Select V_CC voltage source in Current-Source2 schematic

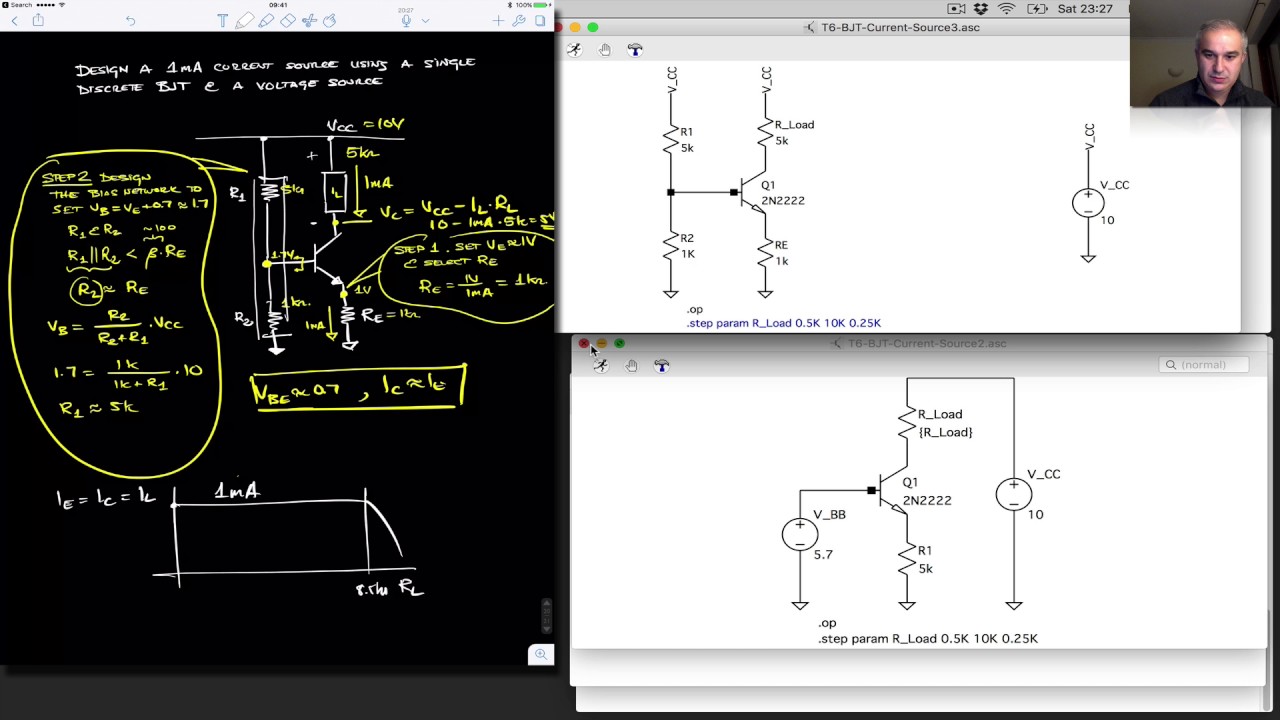(x=1014, y=494)
